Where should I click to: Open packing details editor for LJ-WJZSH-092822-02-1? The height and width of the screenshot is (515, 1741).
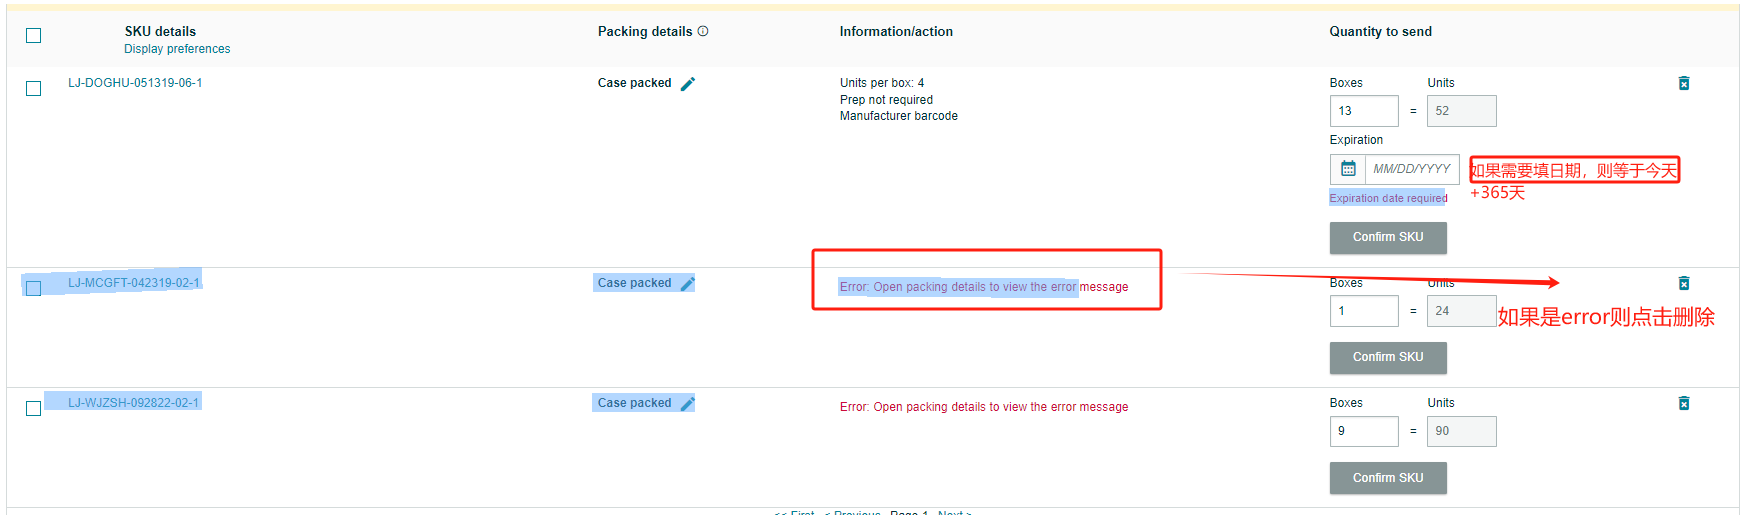[688, 404]
